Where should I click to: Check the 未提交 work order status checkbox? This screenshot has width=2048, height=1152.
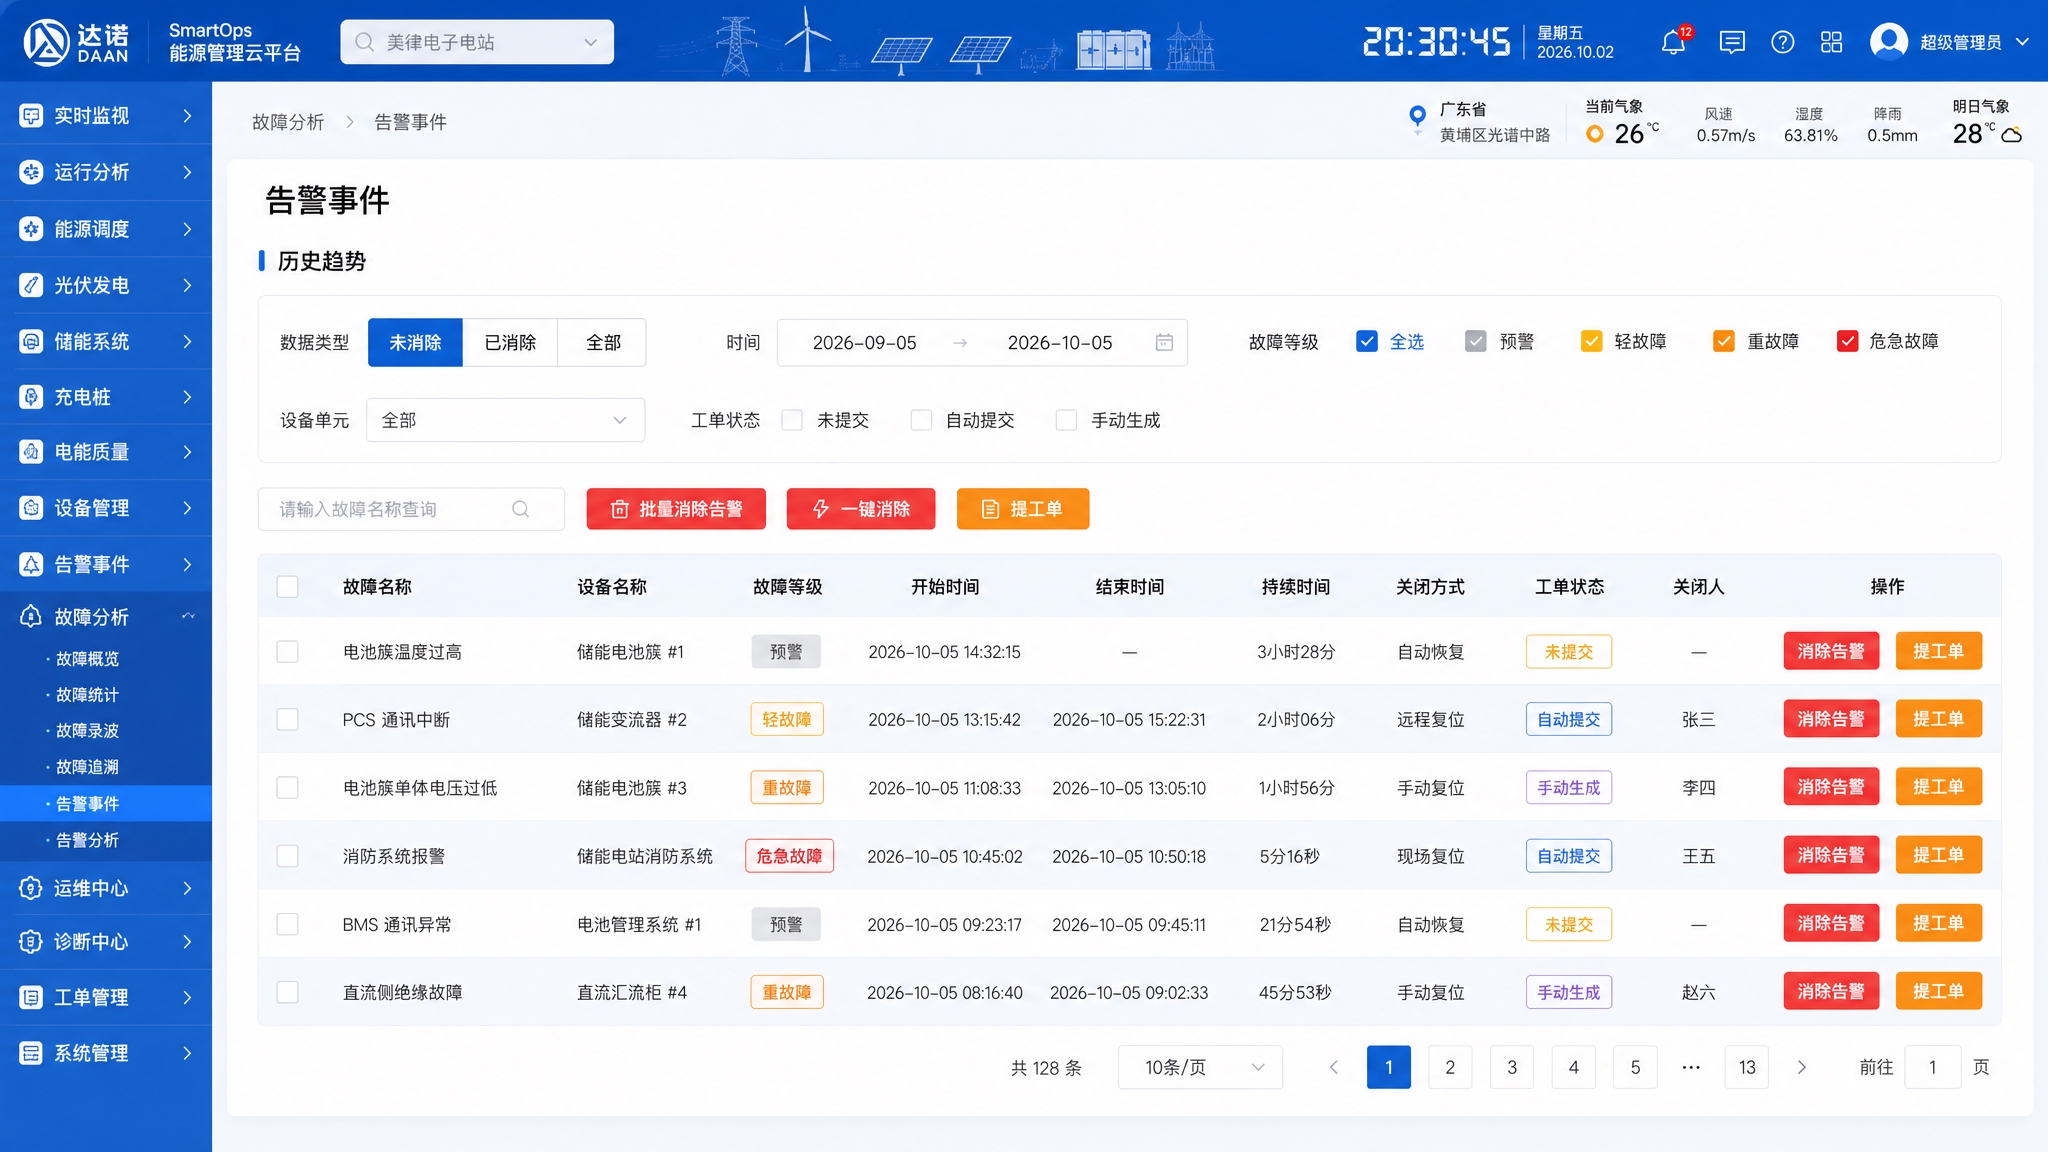(x=792, y=420)
